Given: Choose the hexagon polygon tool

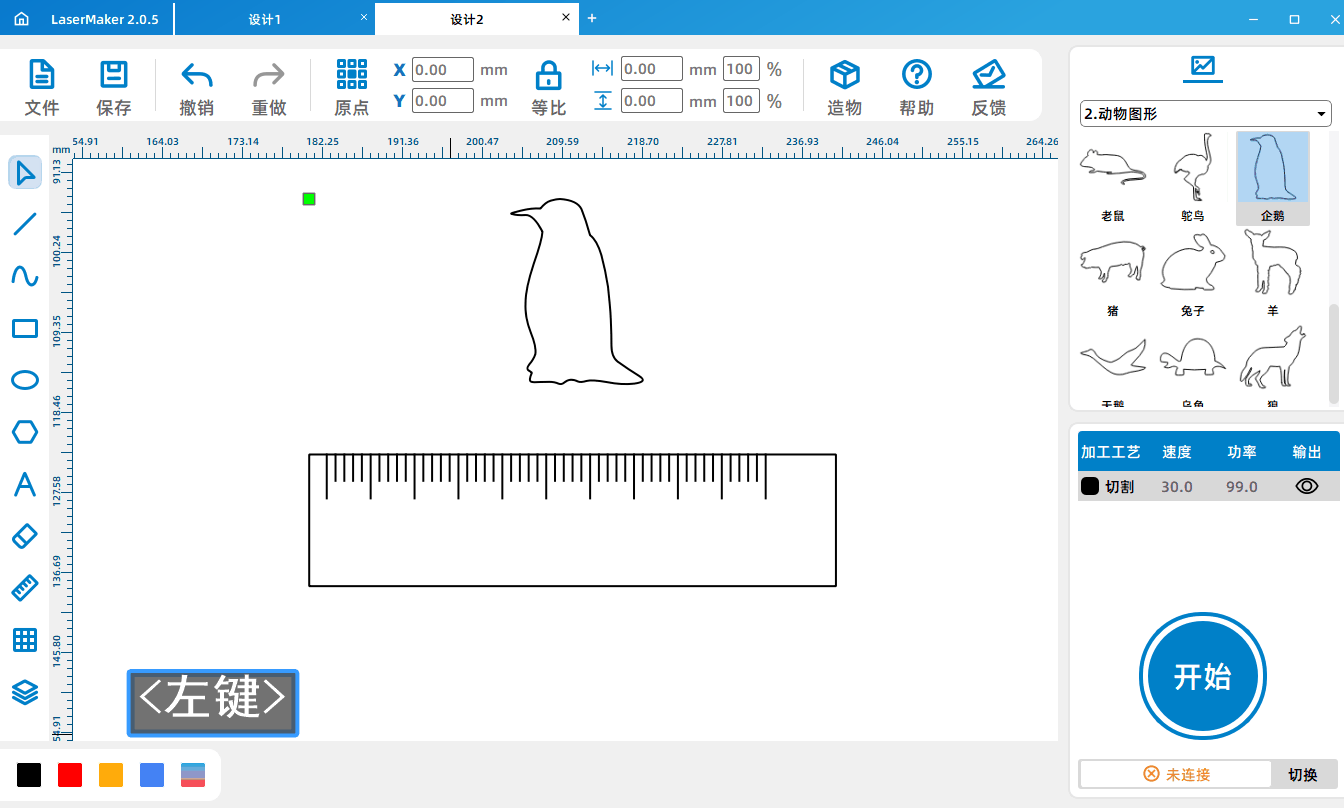Looking at the screenshot, I should pyautogui.click(x=25, y=432).
